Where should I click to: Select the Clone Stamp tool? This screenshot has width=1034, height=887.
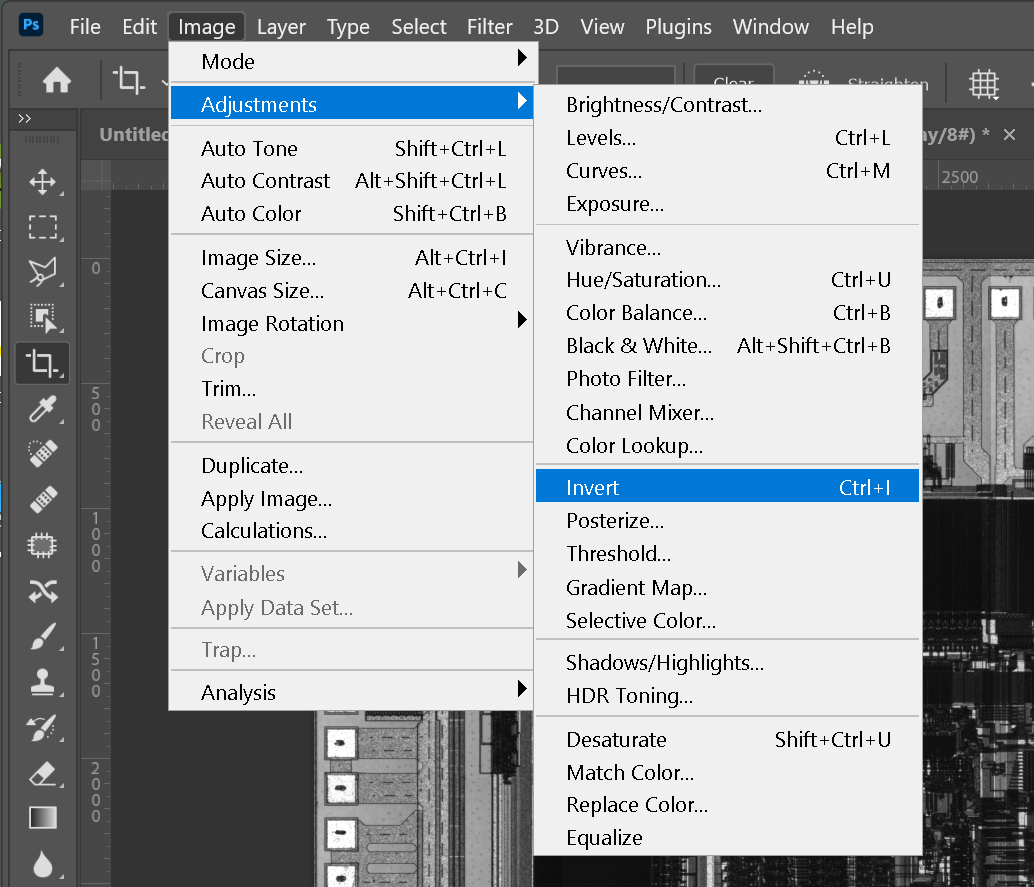coord(42,682)
